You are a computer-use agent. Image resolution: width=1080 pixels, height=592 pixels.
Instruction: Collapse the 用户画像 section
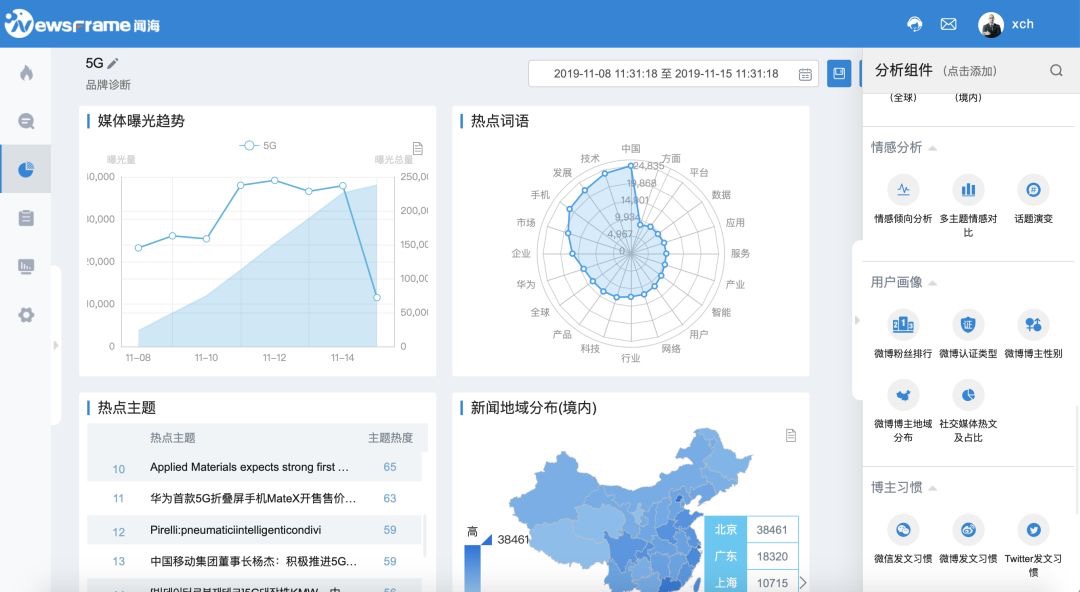pyautogui.click(x=932, y=283)
